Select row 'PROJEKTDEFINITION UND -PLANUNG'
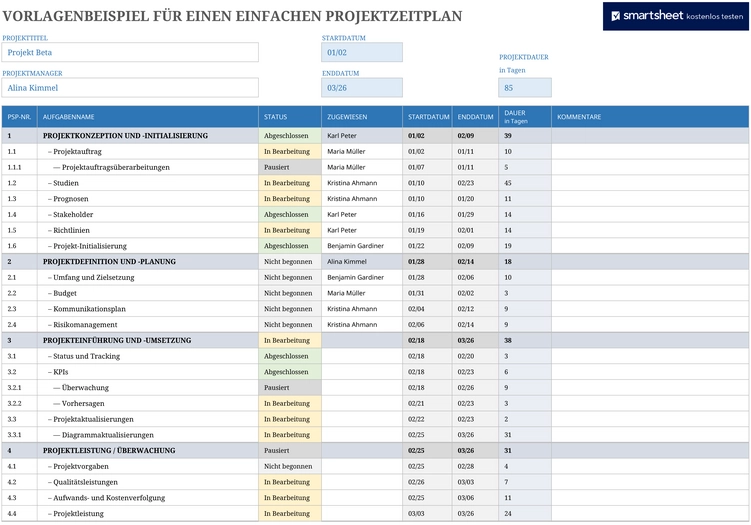The width and height of the screenshot is (751, 525). click(x=375, y=262)
